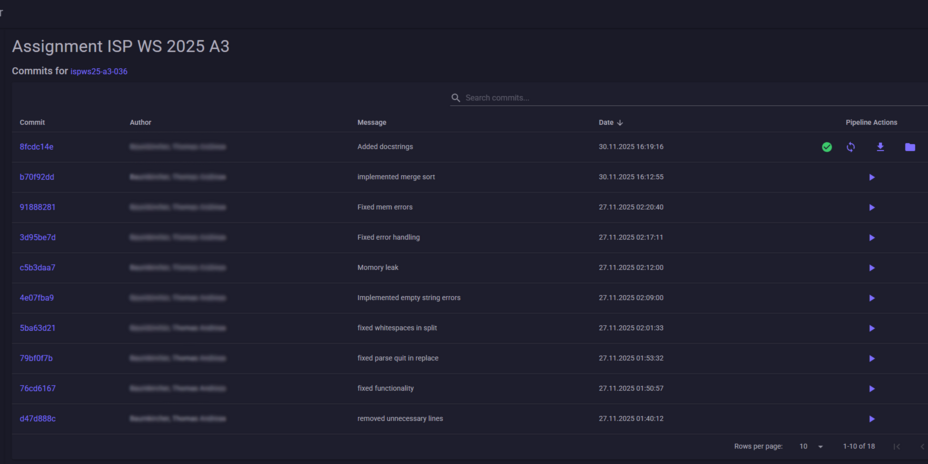Download artifacts for the Added docstrings commit
This screenshot has width=928, height=464.
point(880,147)
